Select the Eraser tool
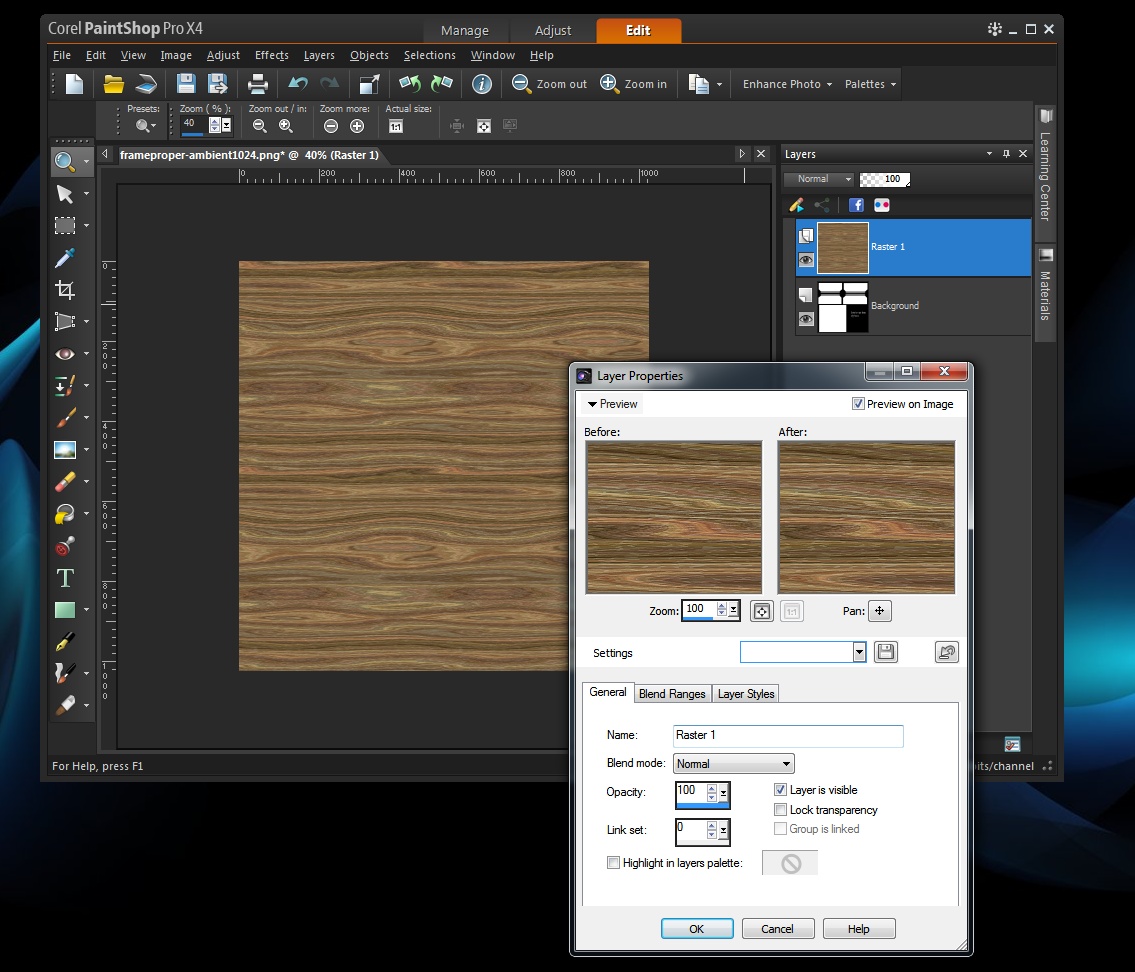1135x972 pixels. coord(65,482)
